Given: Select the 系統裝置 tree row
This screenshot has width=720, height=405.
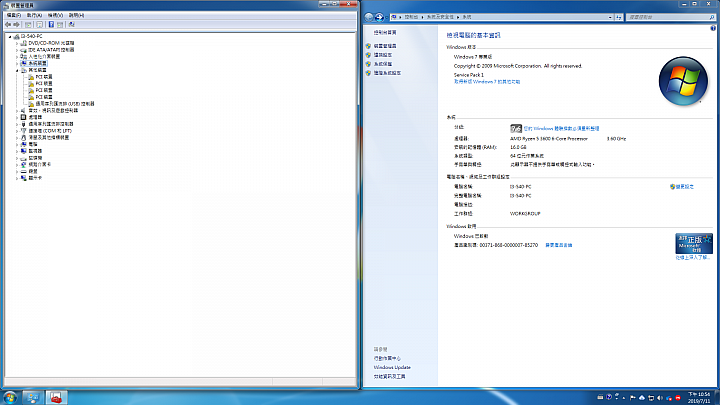Looking at the screenshot, I should pos(34,63).
